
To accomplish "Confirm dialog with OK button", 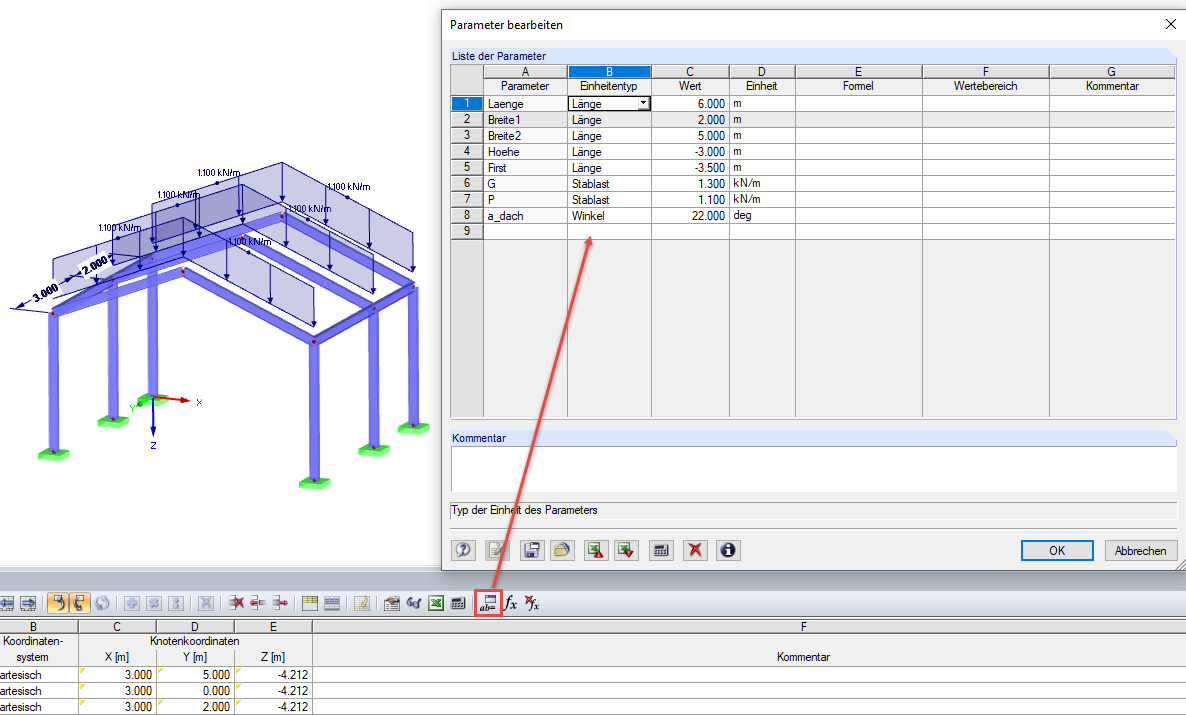I will click(1057, 551).
